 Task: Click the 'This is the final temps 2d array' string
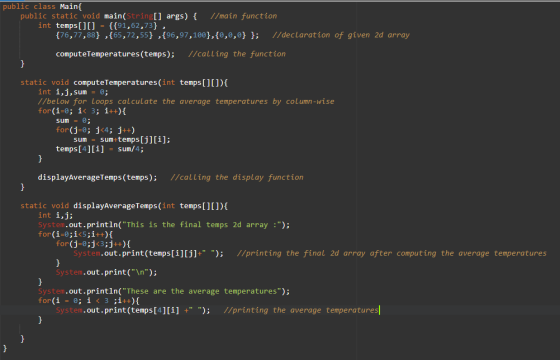202,225
